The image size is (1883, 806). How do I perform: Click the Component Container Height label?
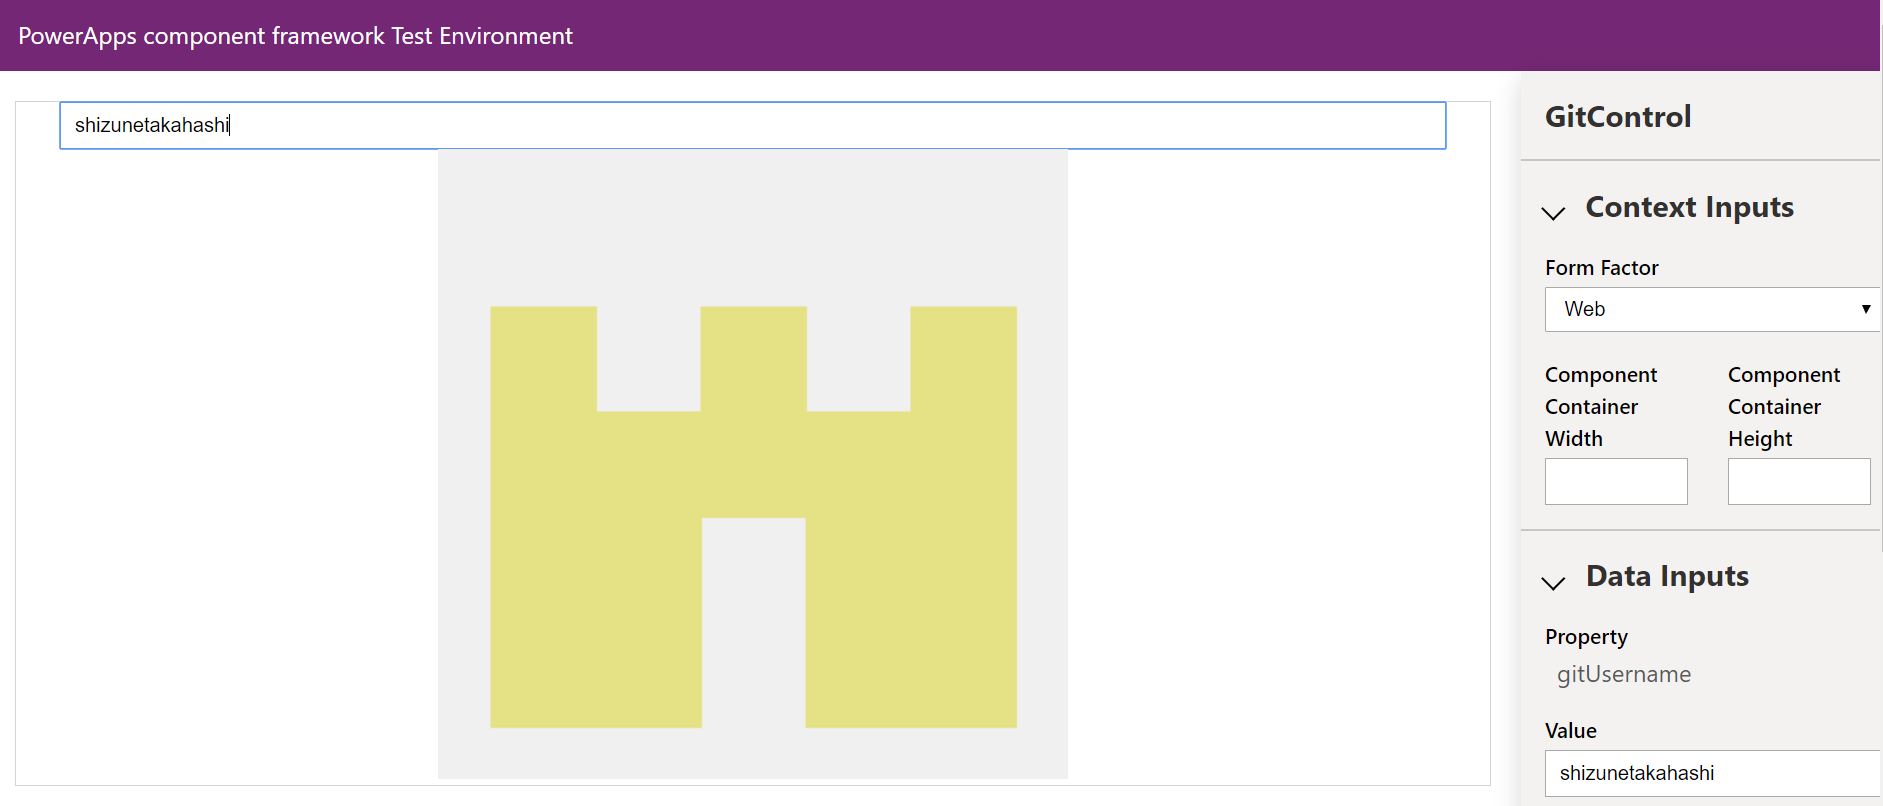(x=1784, y=407)
